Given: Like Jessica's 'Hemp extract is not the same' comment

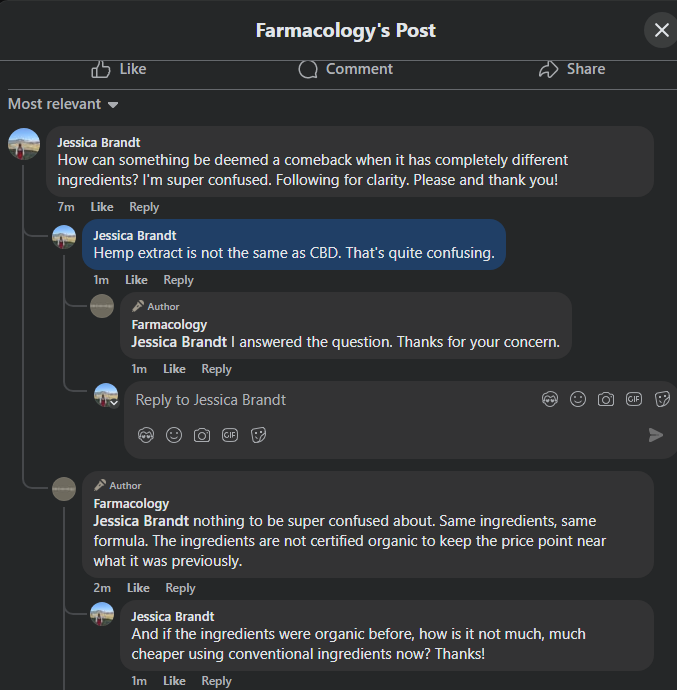Looking at the screenshot, I should click(x=136, y=280).
